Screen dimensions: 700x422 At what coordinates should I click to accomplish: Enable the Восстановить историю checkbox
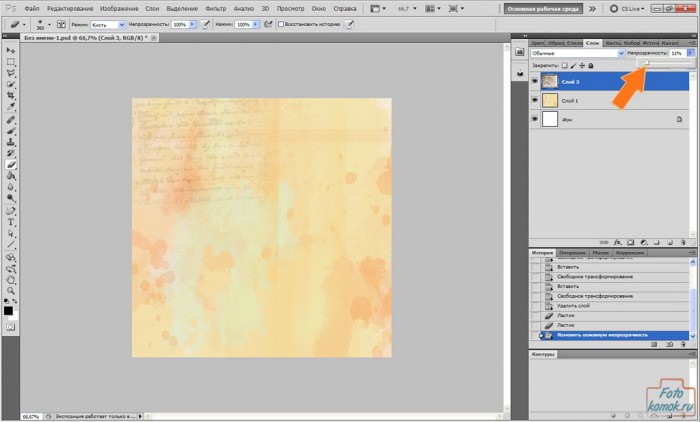(280, 23)
